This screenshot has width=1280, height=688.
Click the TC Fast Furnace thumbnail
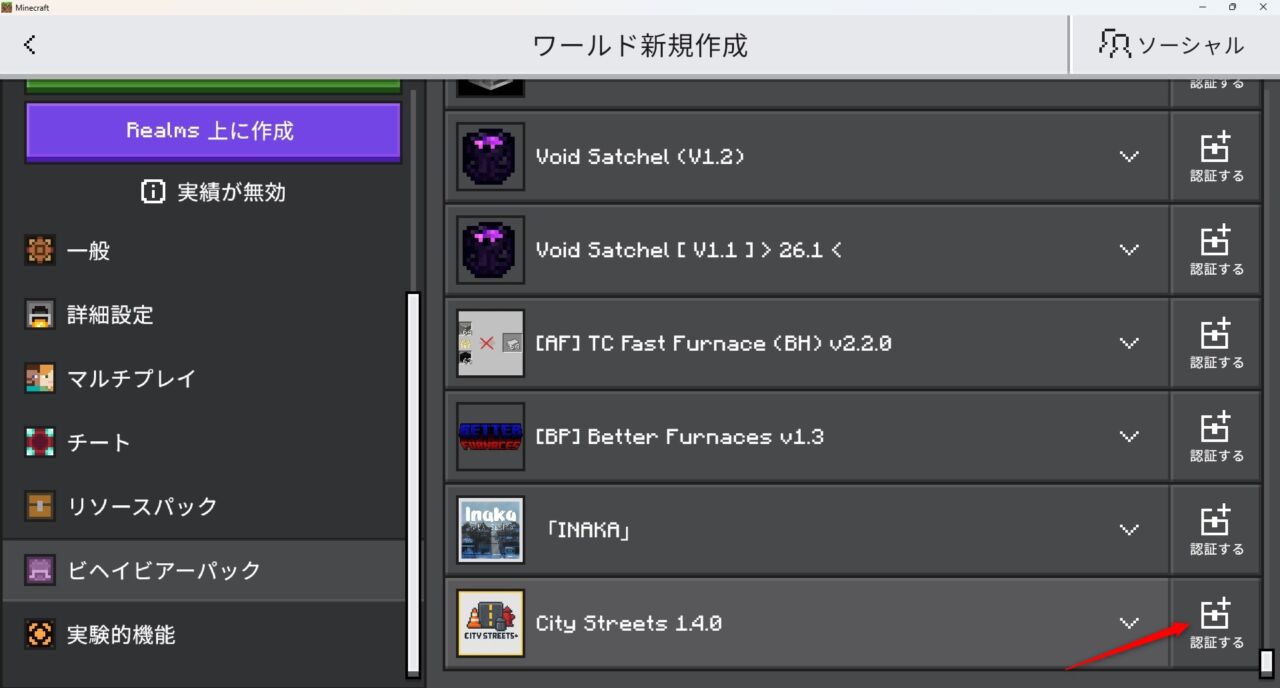491,343
